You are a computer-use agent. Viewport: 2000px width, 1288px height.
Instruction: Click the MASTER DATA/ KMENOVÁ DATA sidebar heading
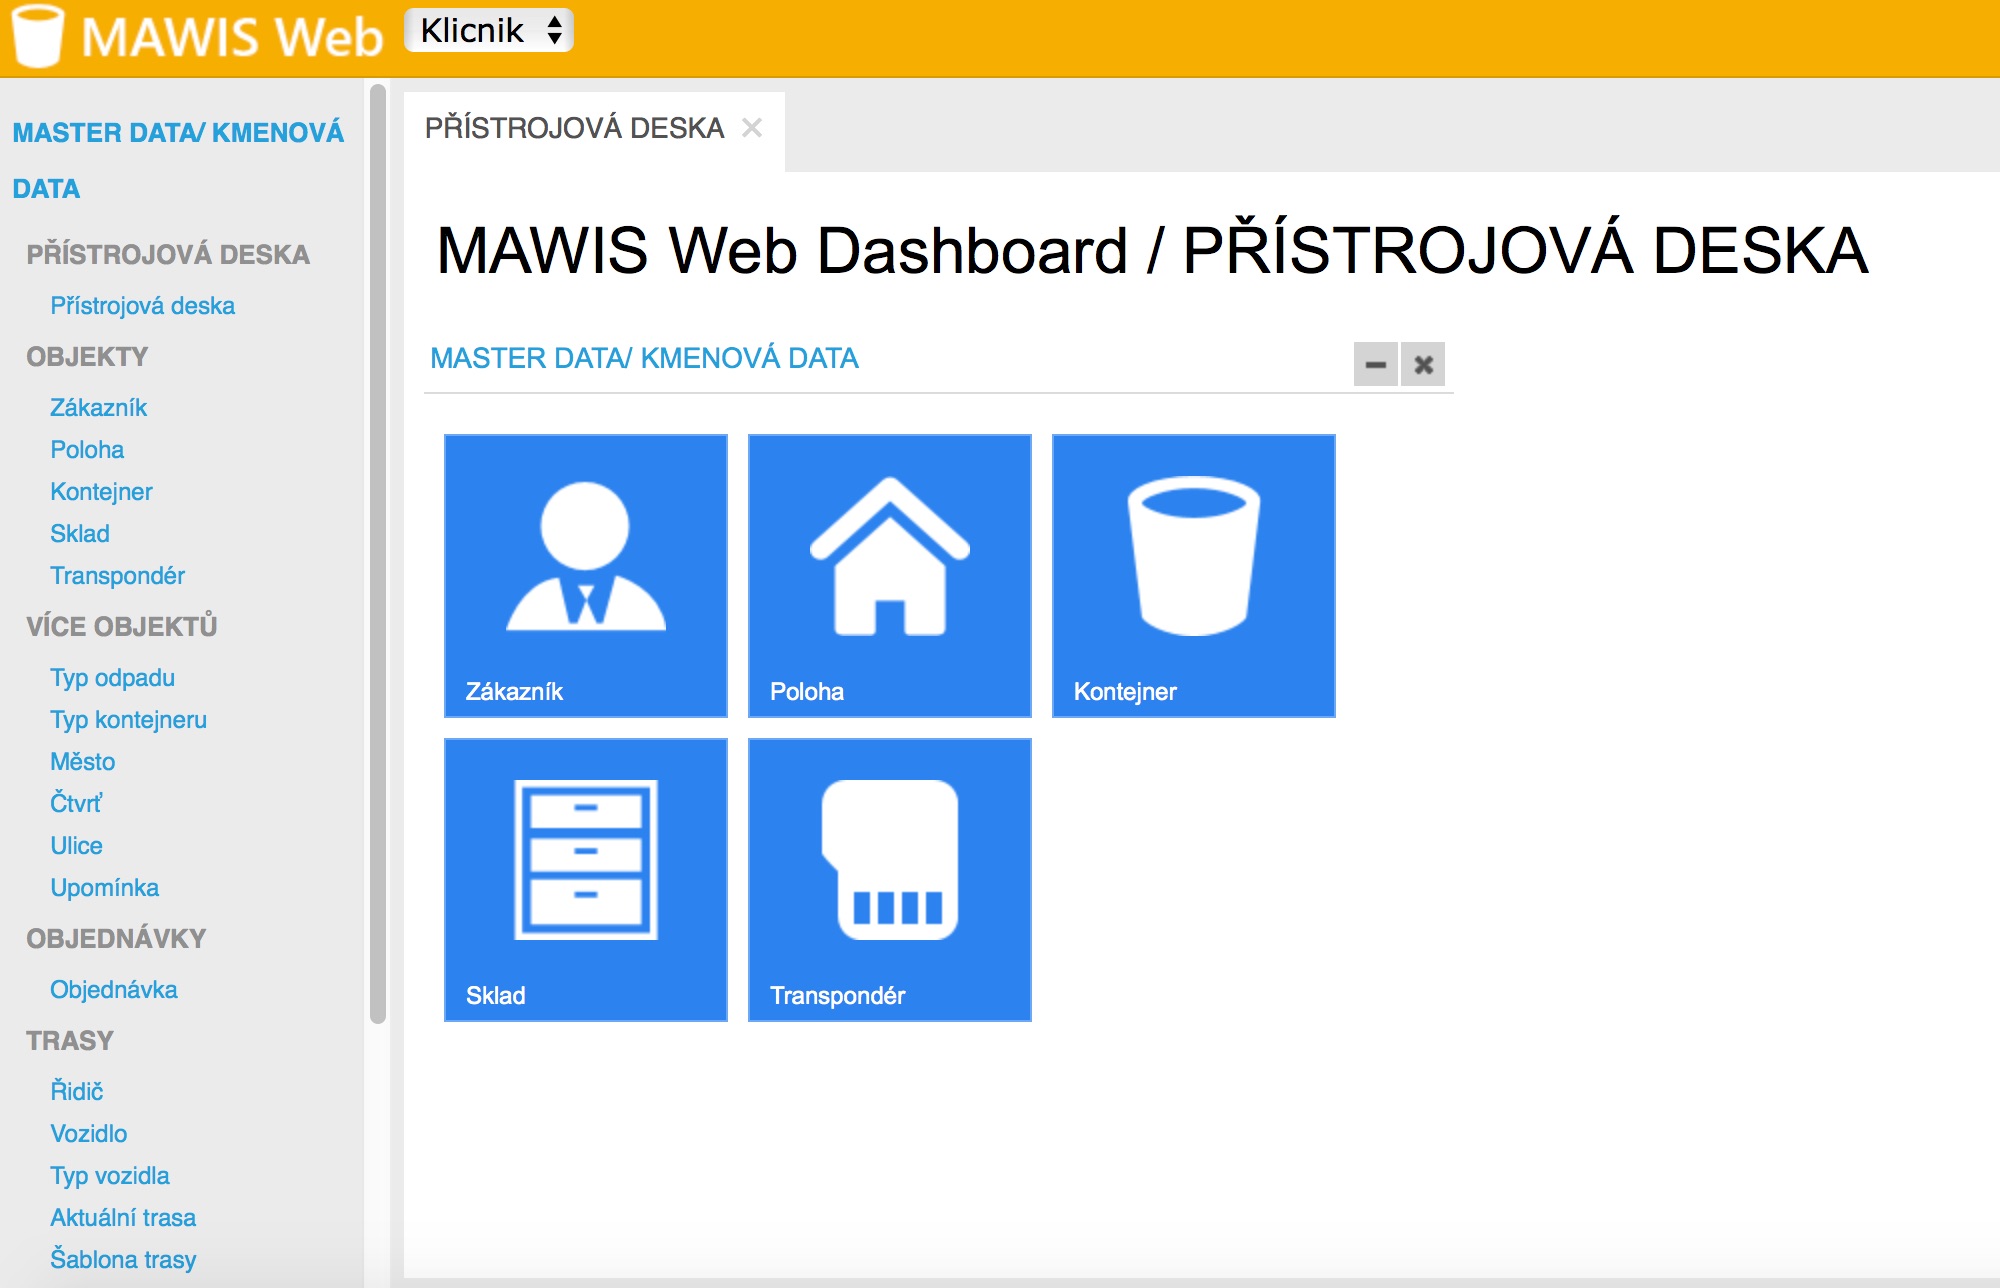tap(178, 160)
